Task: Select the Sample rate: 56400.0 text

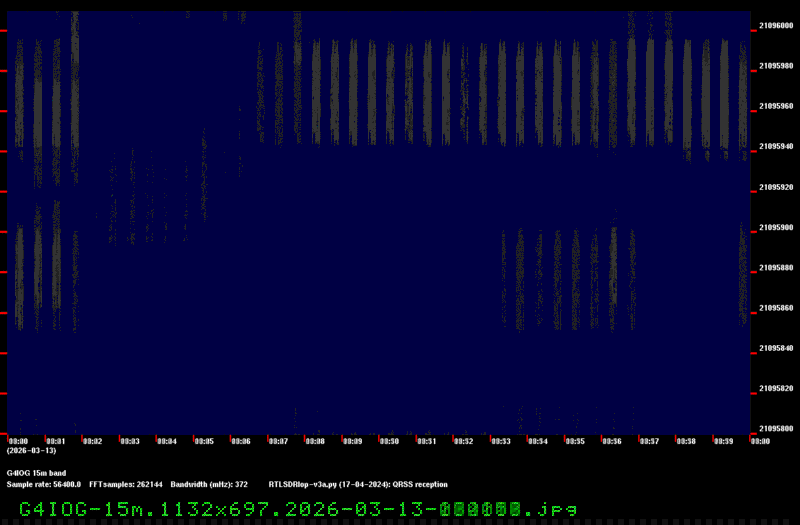Action: tap(43, 484)
